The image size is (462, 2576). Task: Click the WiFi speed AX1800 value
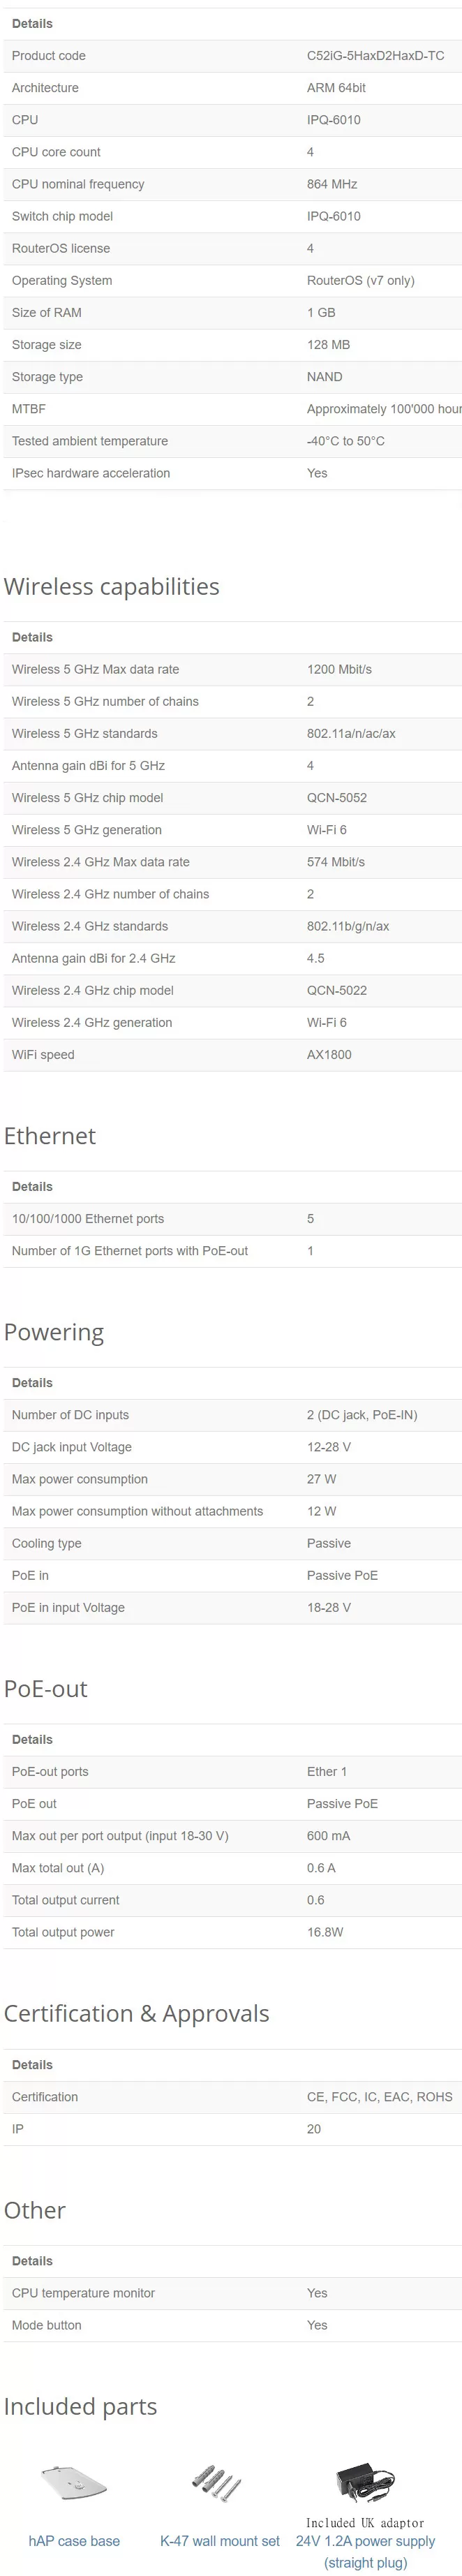[329, 1055]
